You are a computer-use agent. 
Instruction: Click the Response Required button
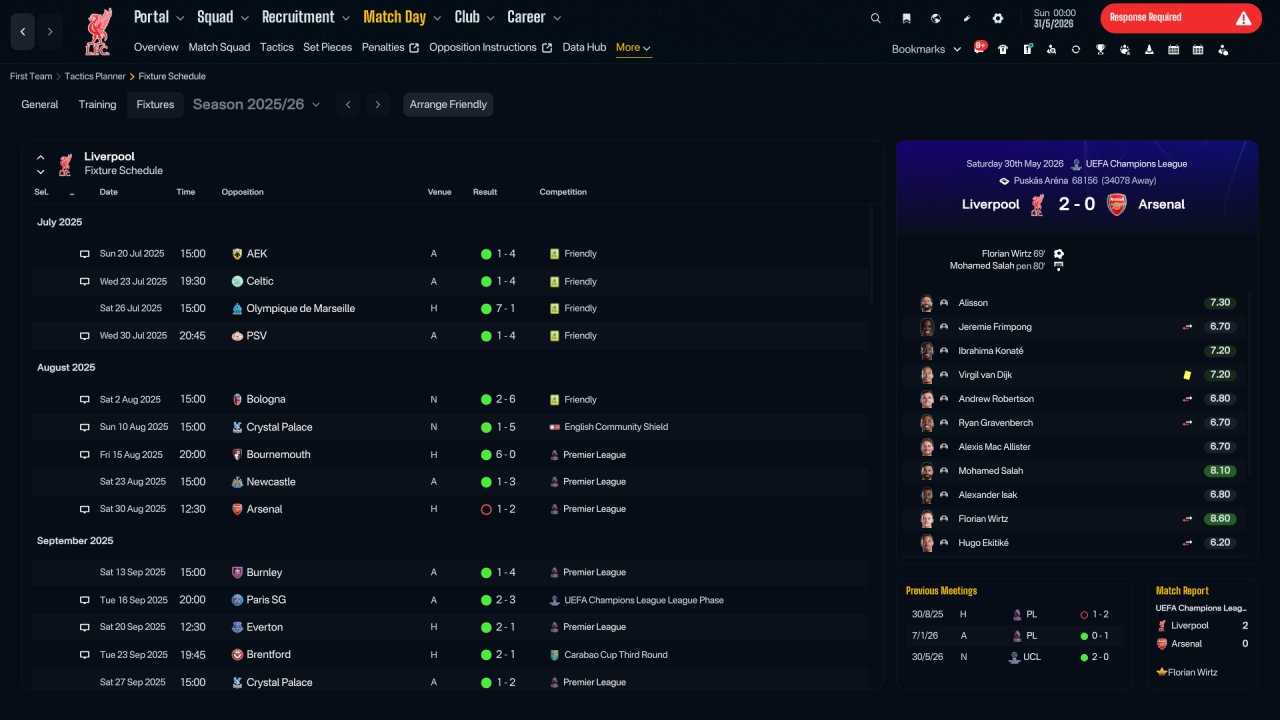1181,18
